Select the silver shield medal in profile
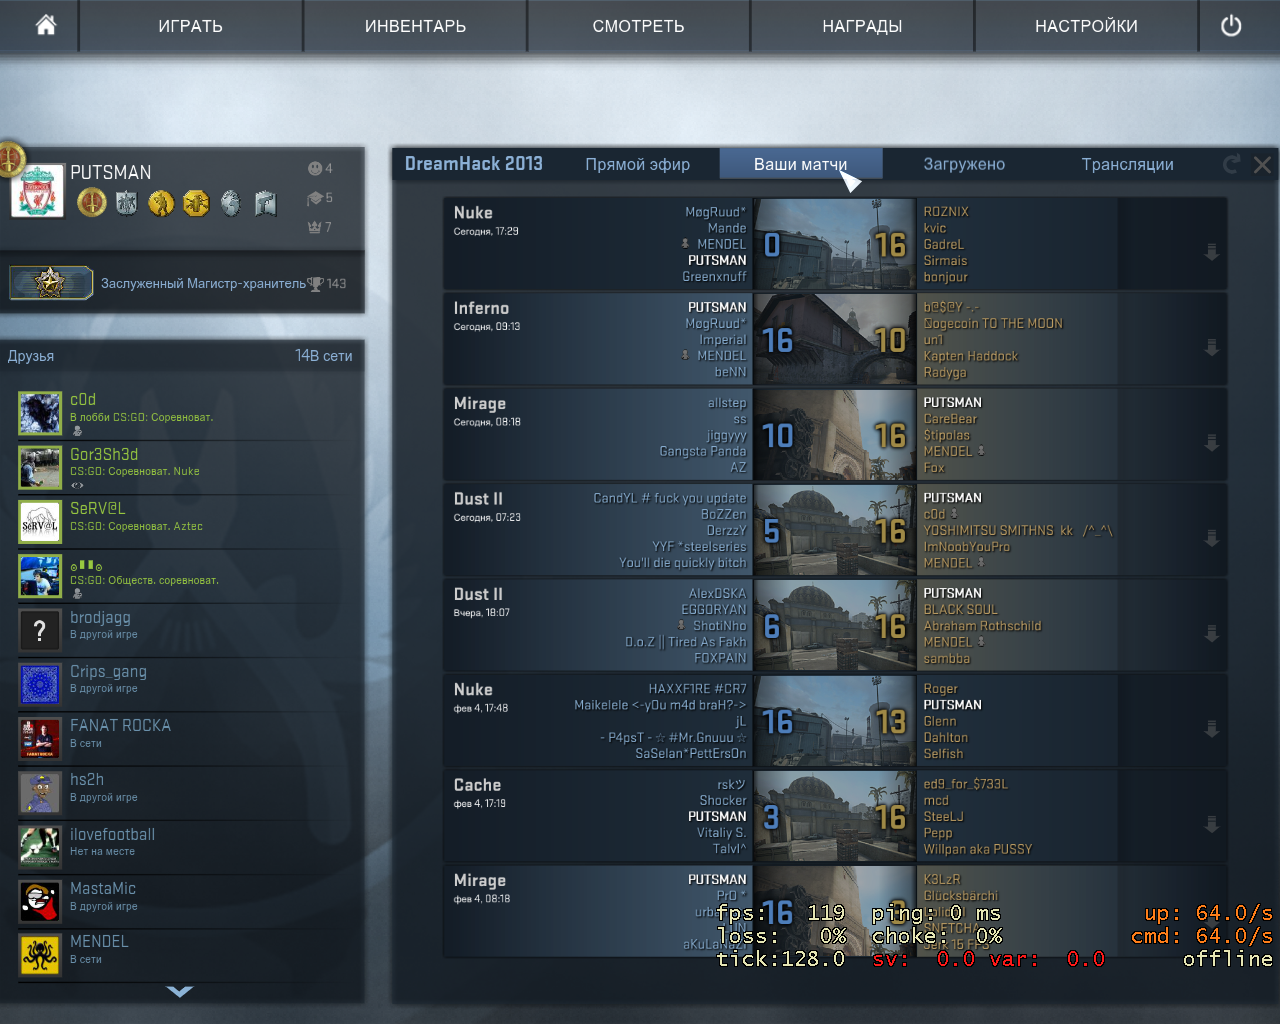Image resolution: width=1280 pixels, height=1024 pixels. point(126,203)
